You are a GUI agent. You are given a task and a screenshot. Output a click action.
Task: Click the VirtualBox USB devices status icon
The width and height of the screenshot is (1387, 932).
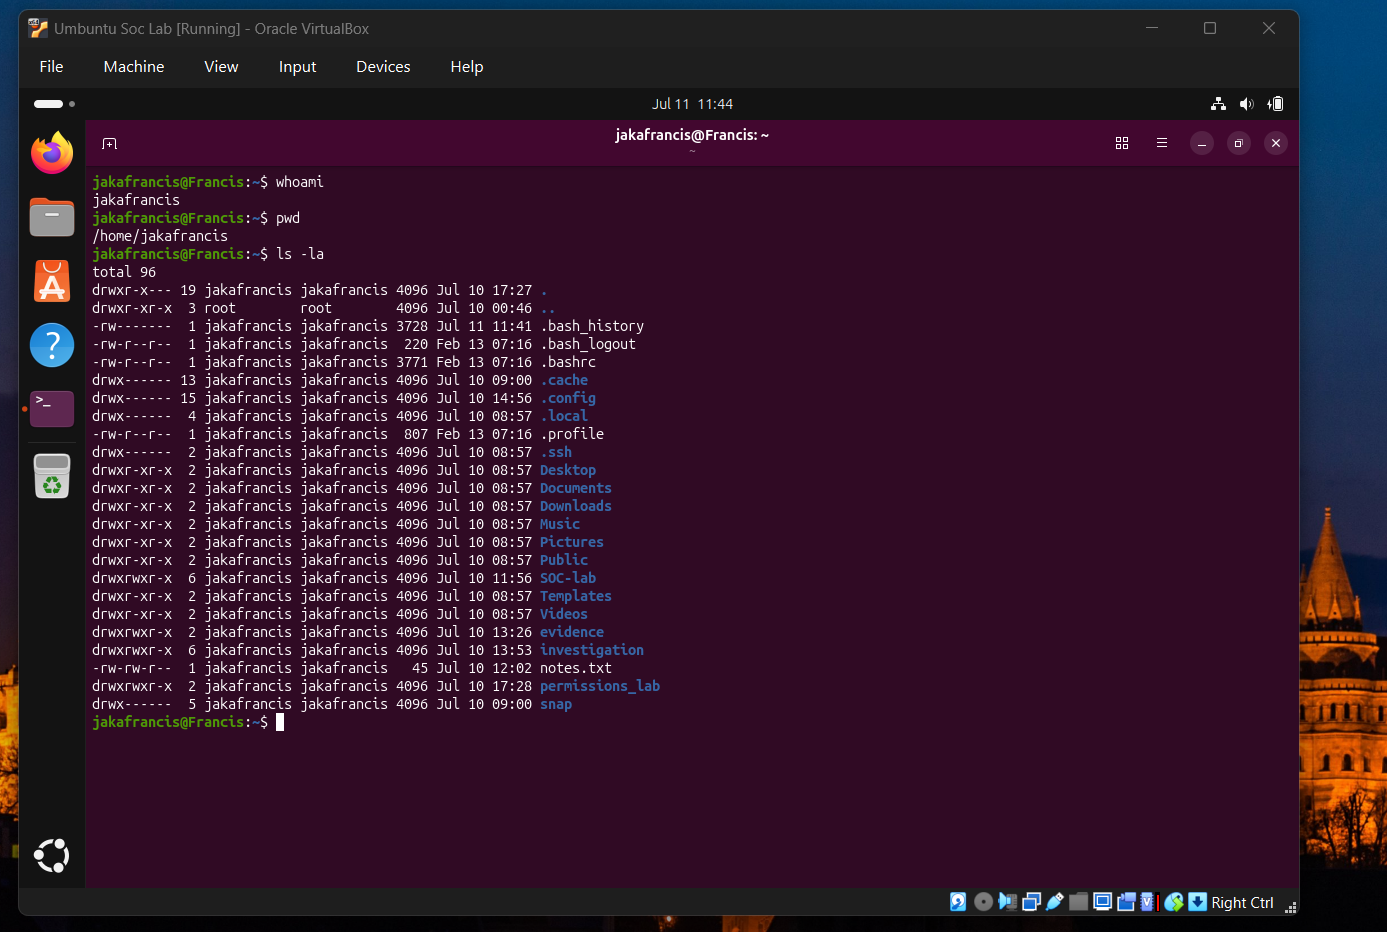click(x=1054, y=902)
